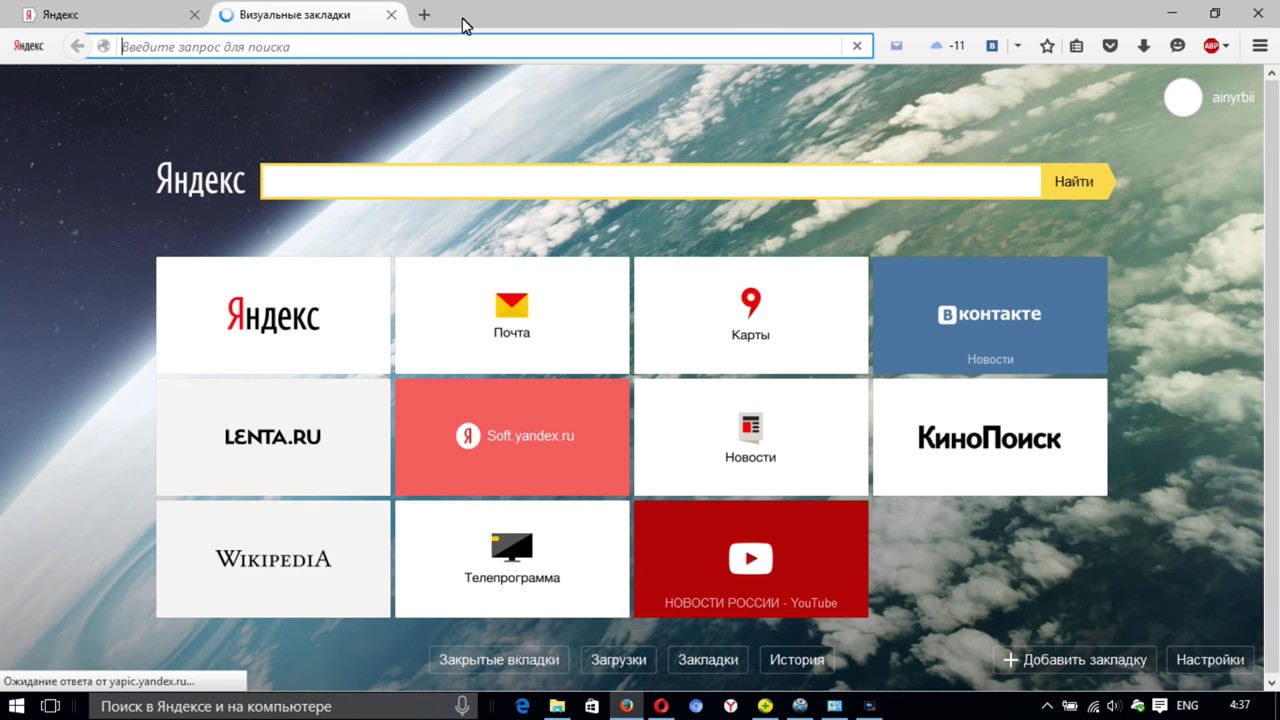Open the Action Center notifications icon

(1160, 706)
